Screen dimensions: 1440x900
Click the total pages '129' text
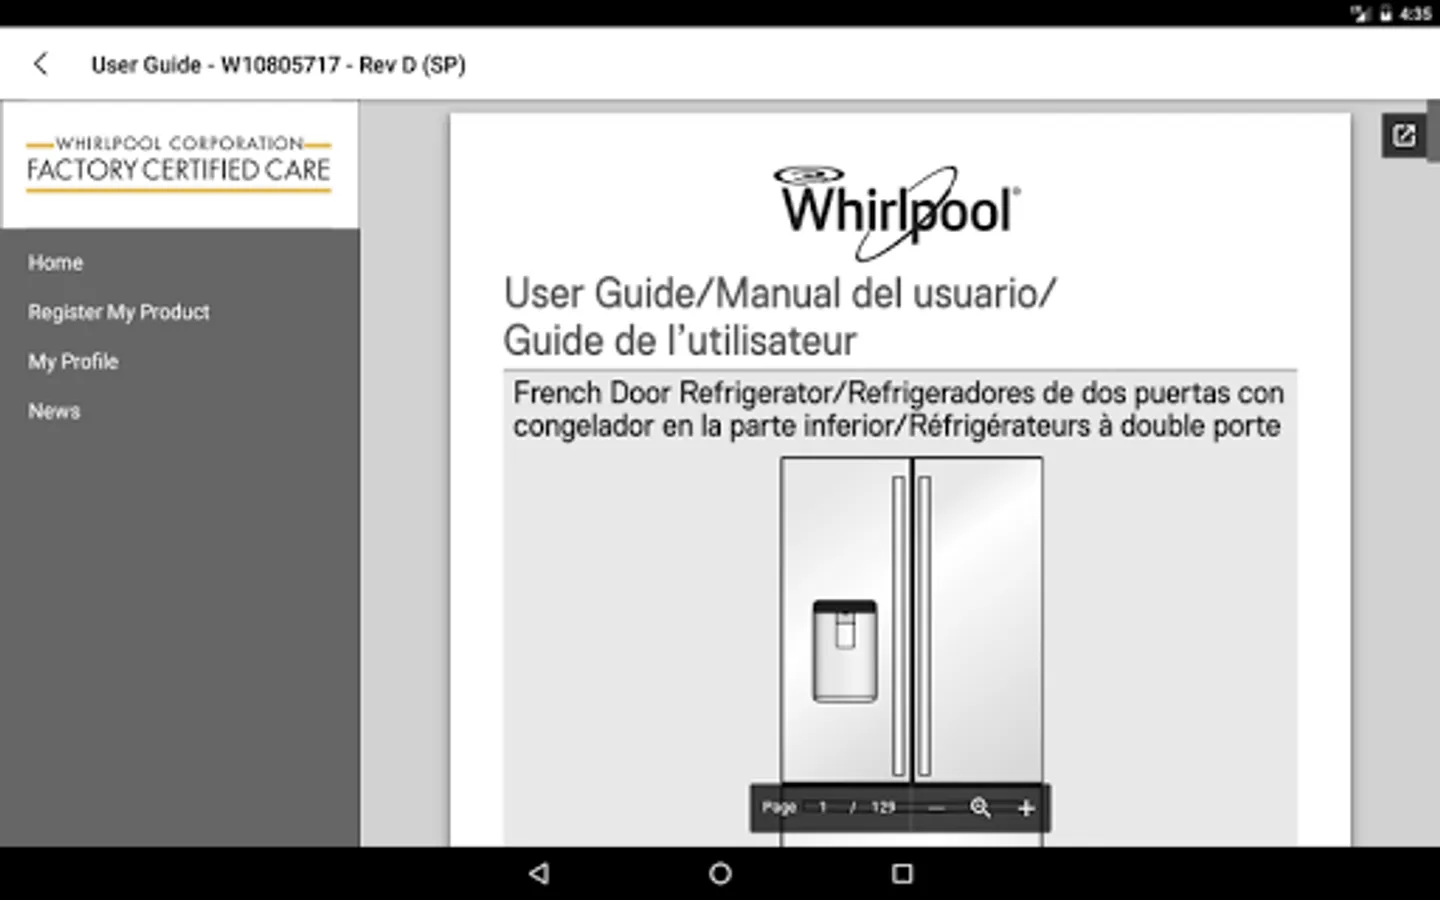tap(883, 807)
